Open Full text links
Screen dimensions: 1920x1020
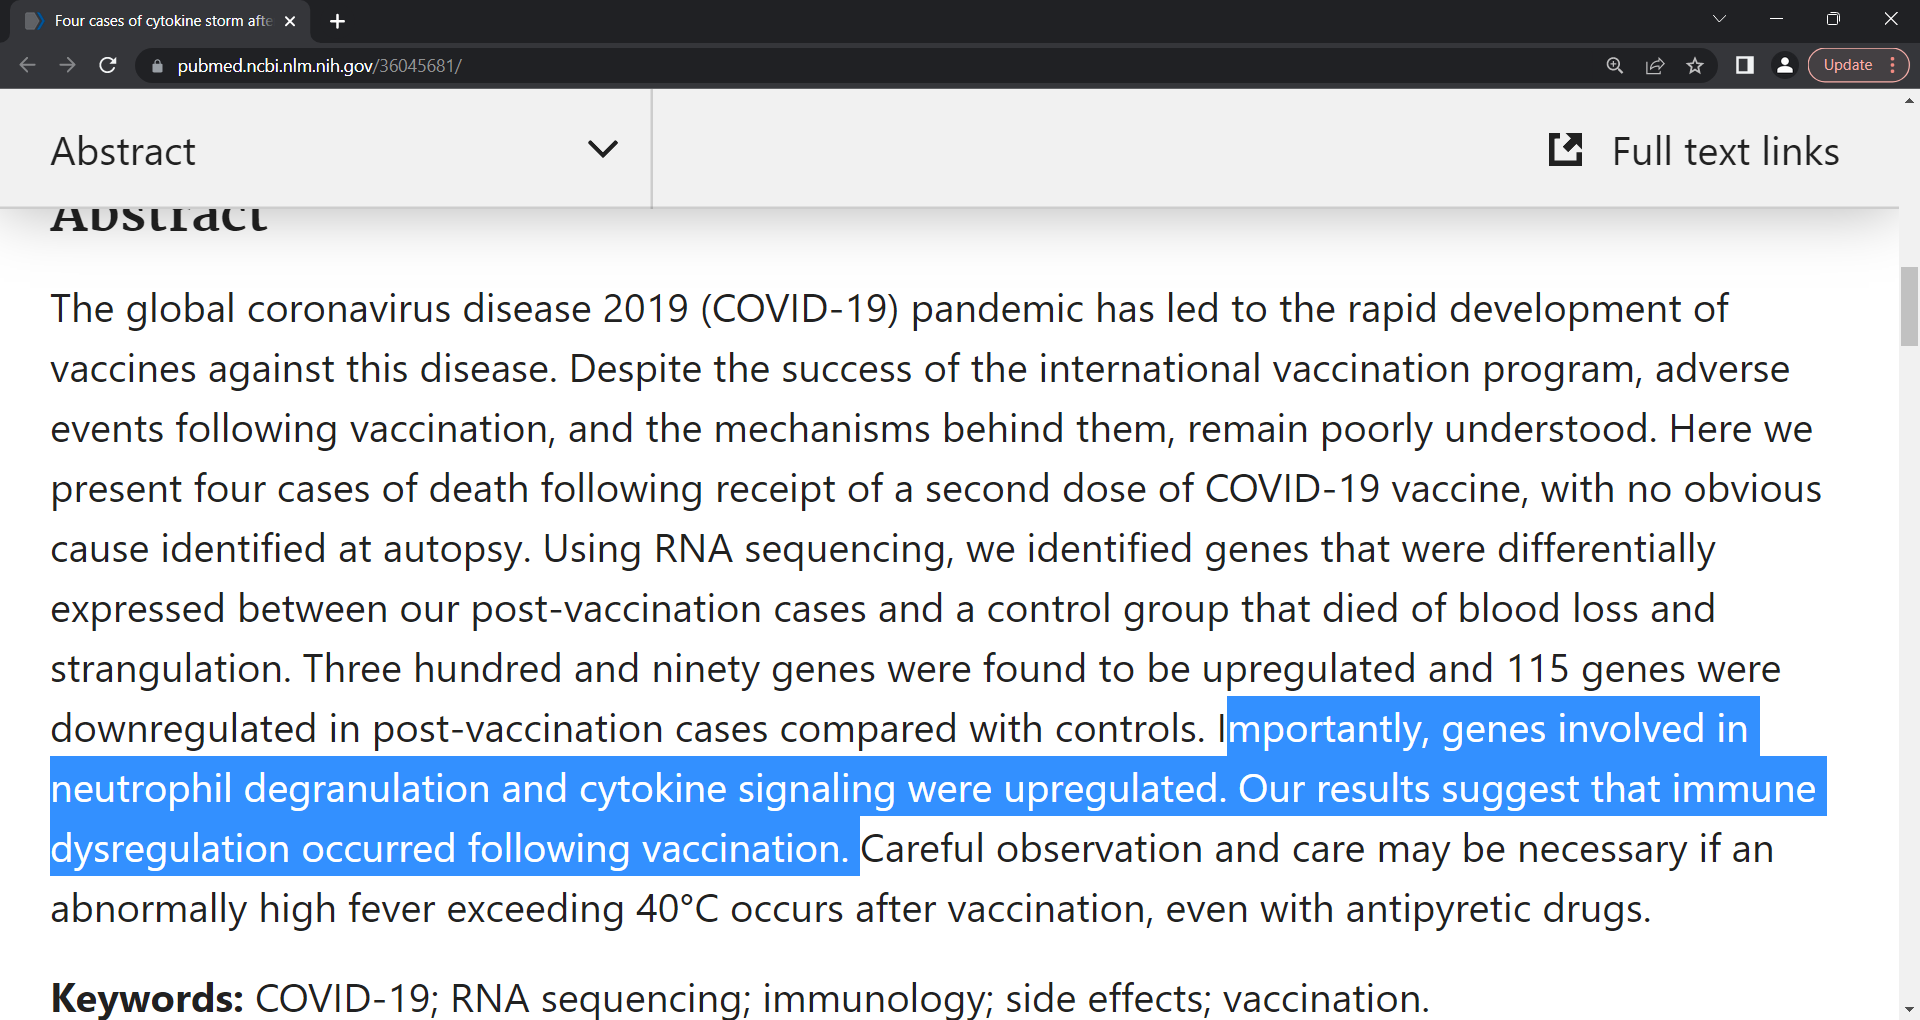pos(1725,151)
